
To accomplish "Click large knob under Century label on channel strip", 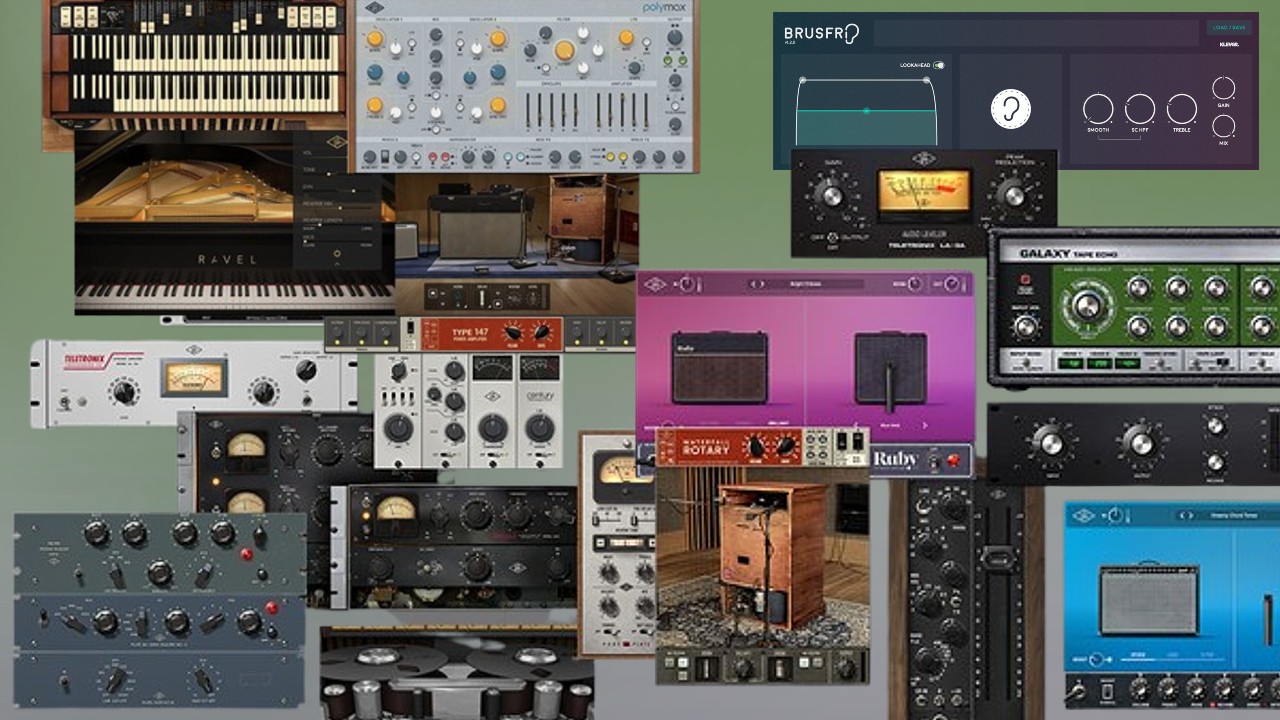I will point(540,429).
